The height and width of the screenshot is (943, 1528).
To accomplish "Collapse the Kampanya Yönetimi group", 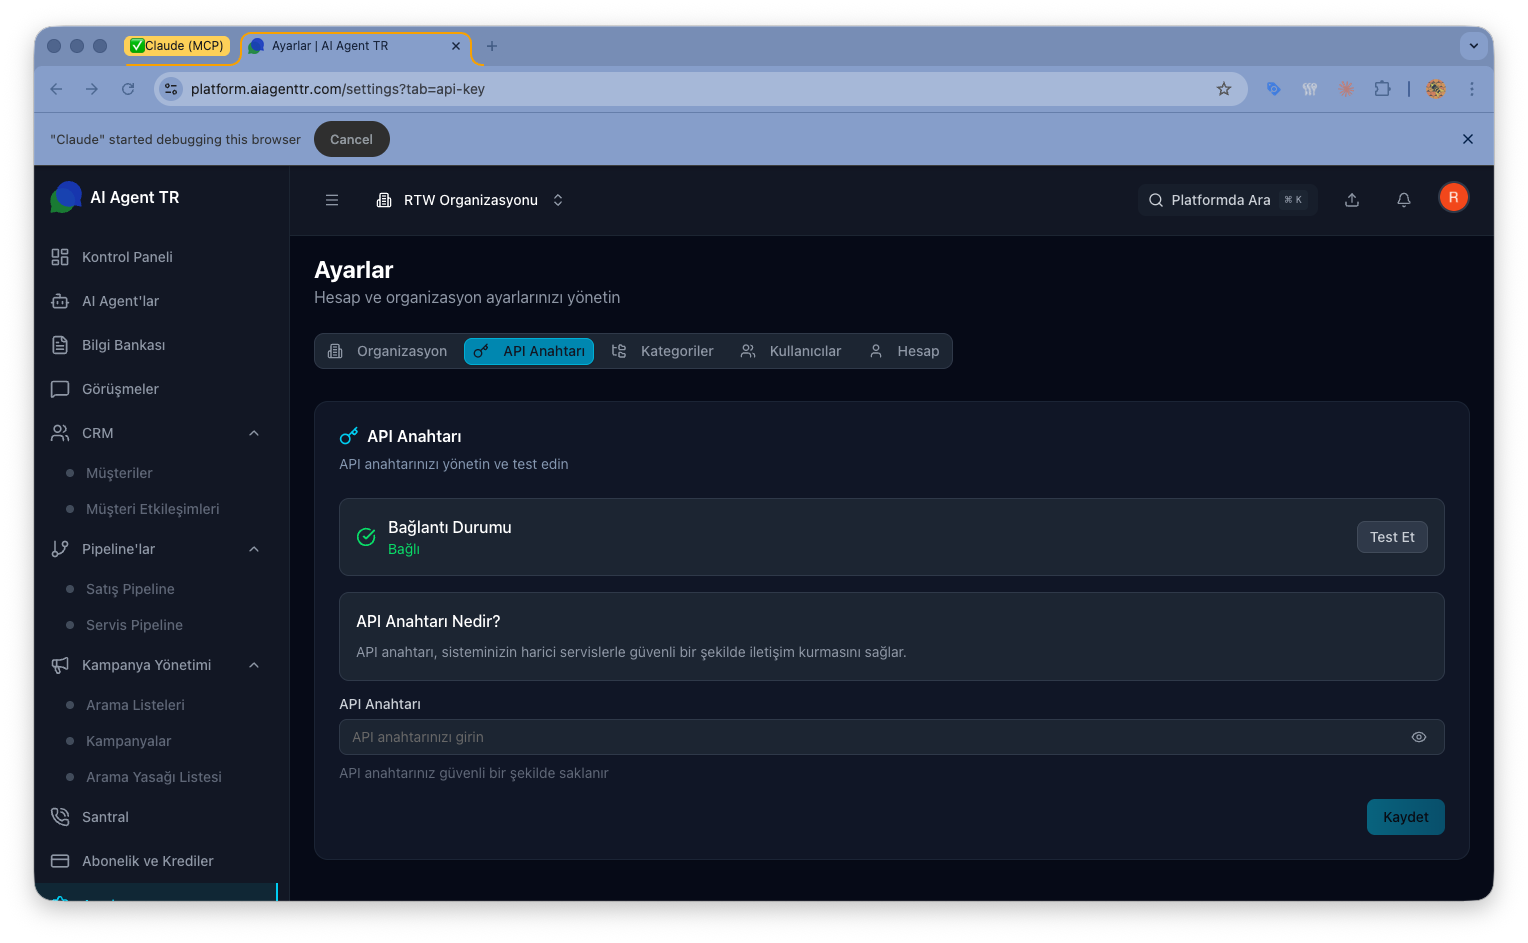I will coord(254,665).
